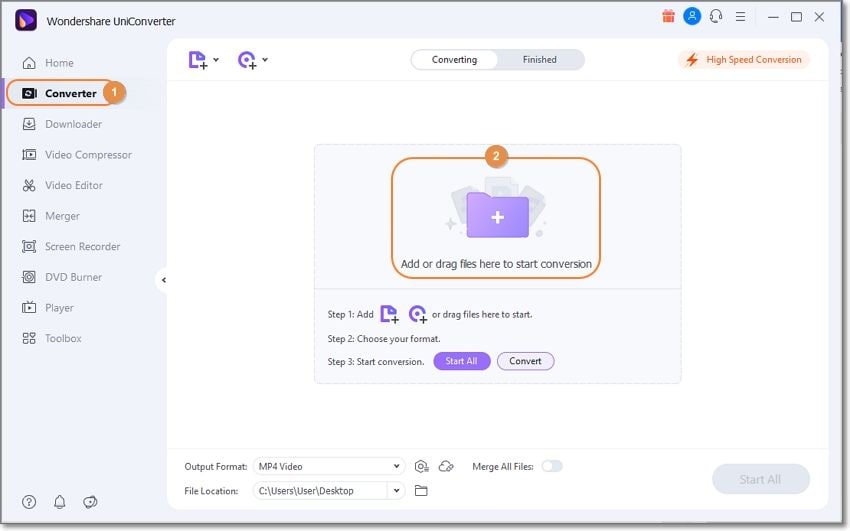Click the top toolbar Add Files icon
The height and width of the screenshot is (531, 850).
(198, 60)
